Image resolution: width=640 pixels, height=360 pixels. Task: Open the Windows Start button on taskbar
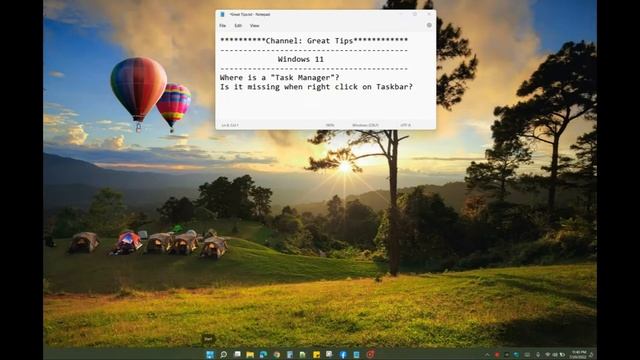(210, 354)
